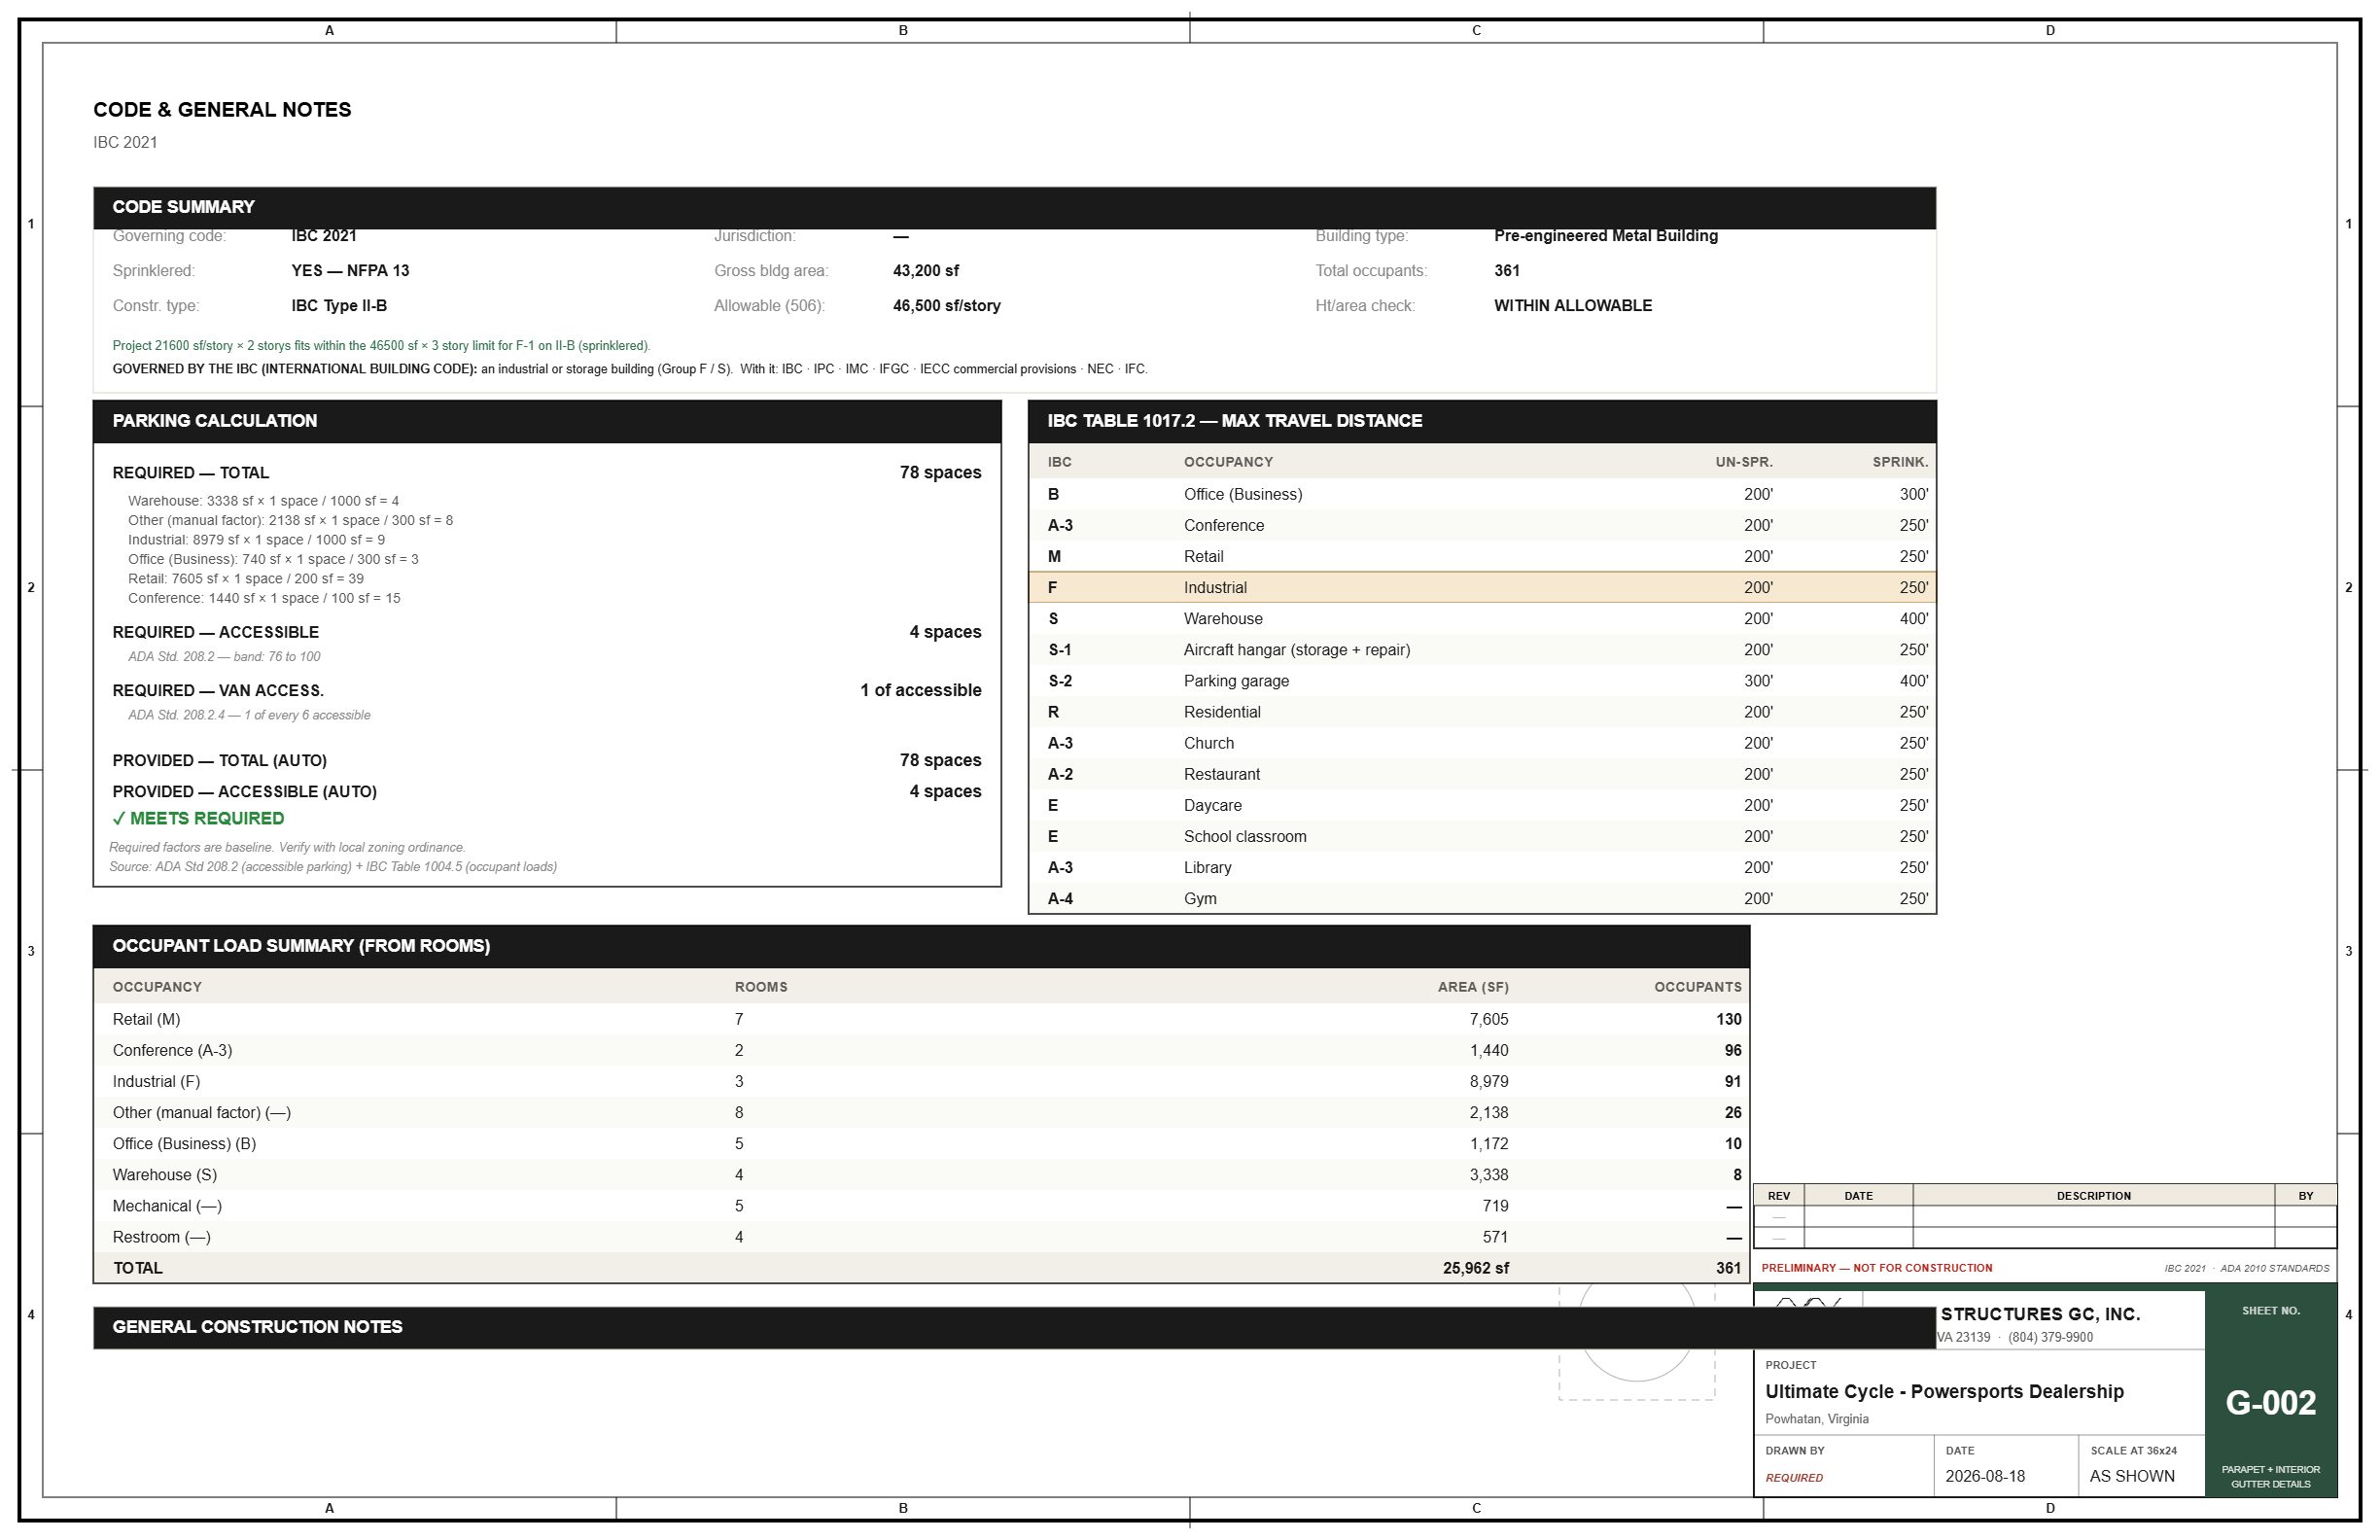2380x1540 pixels.
Task: Select the title block date '2026-08-18'
Action: (x=1985, y=1476)
